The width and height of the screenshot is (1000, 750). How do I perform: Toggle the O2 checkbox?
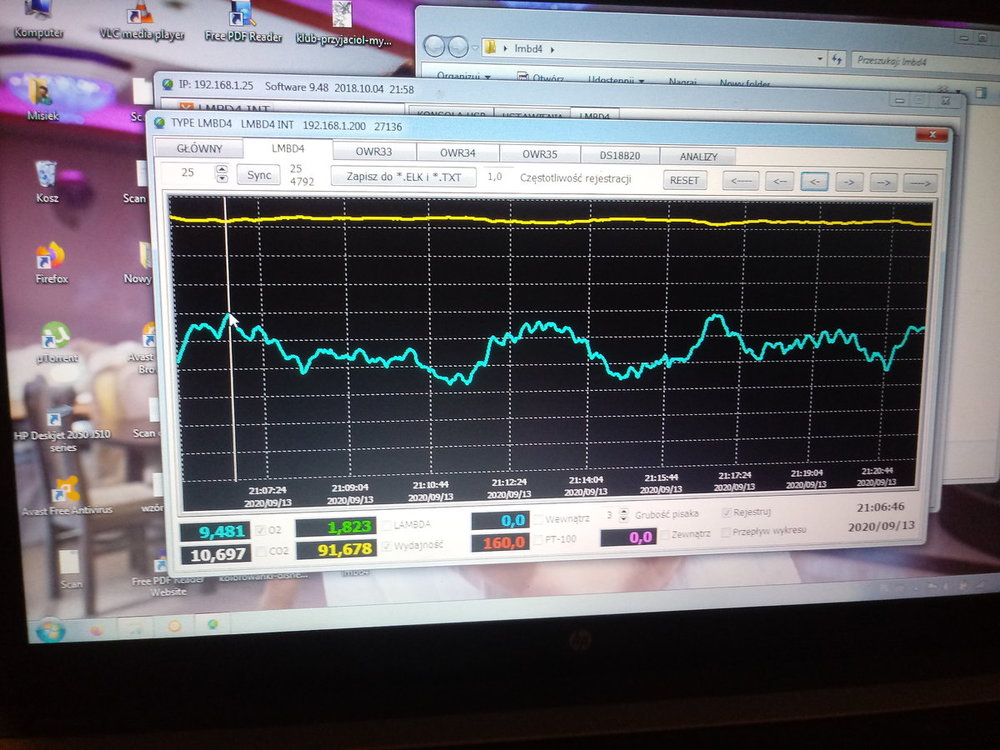tap(262, 529)
